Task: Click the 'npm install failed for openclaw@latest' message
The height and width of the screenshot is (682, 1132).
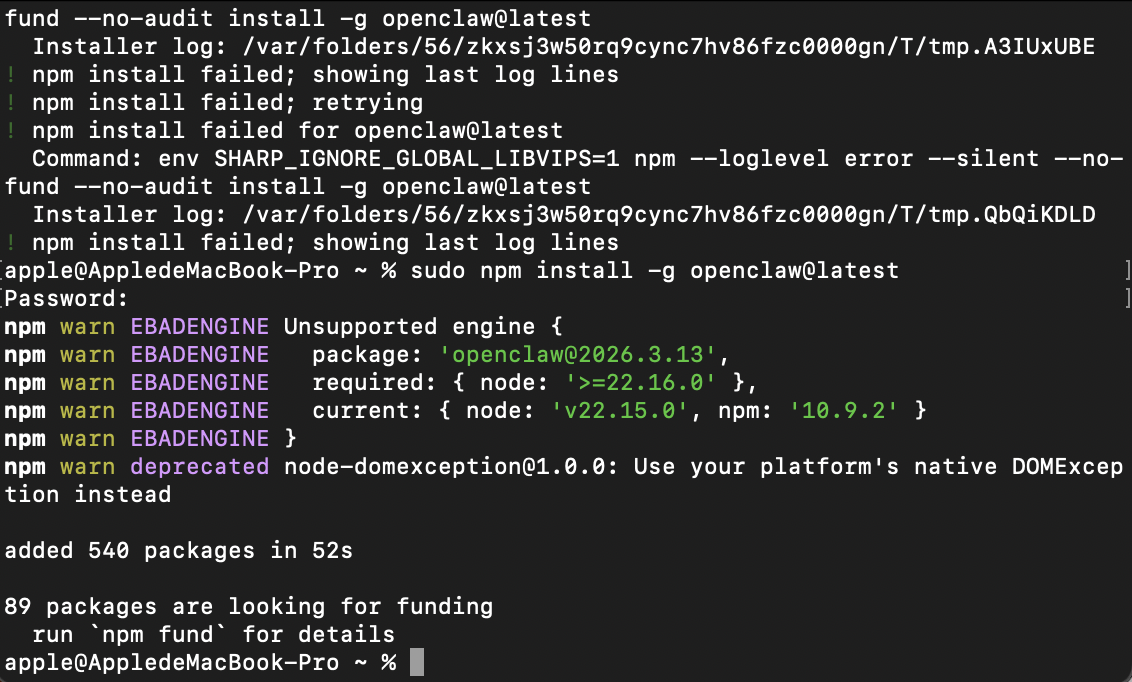Action: 297,130
